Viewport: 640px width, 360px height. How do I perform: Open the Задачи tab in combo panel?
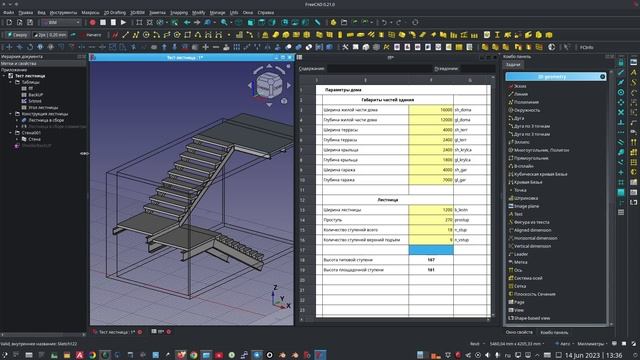(513, 65)
